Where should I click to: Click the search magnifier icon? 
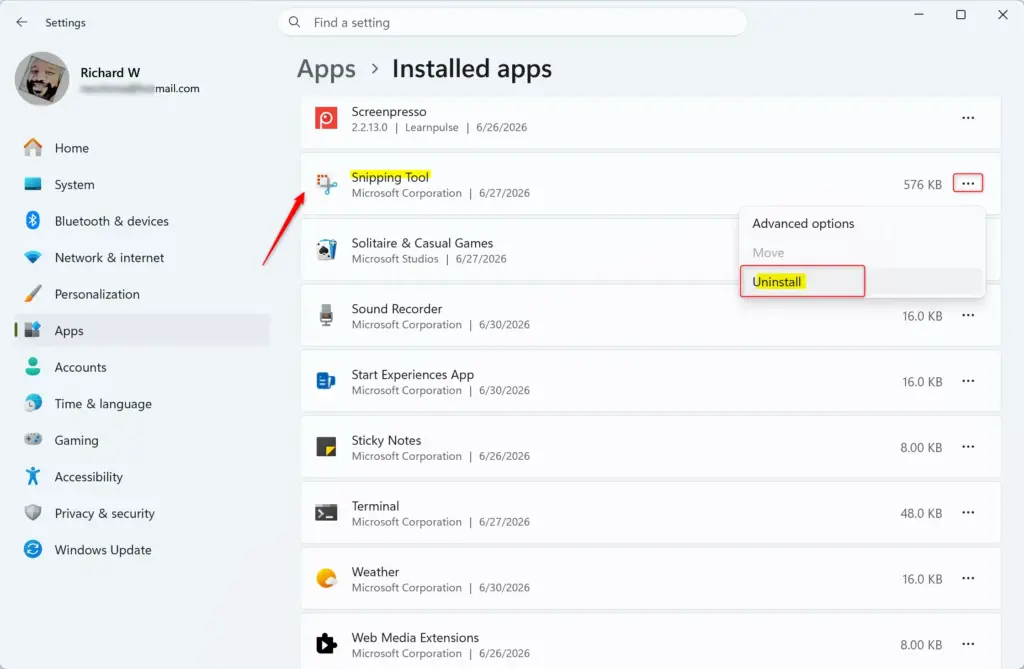(295, 22)
